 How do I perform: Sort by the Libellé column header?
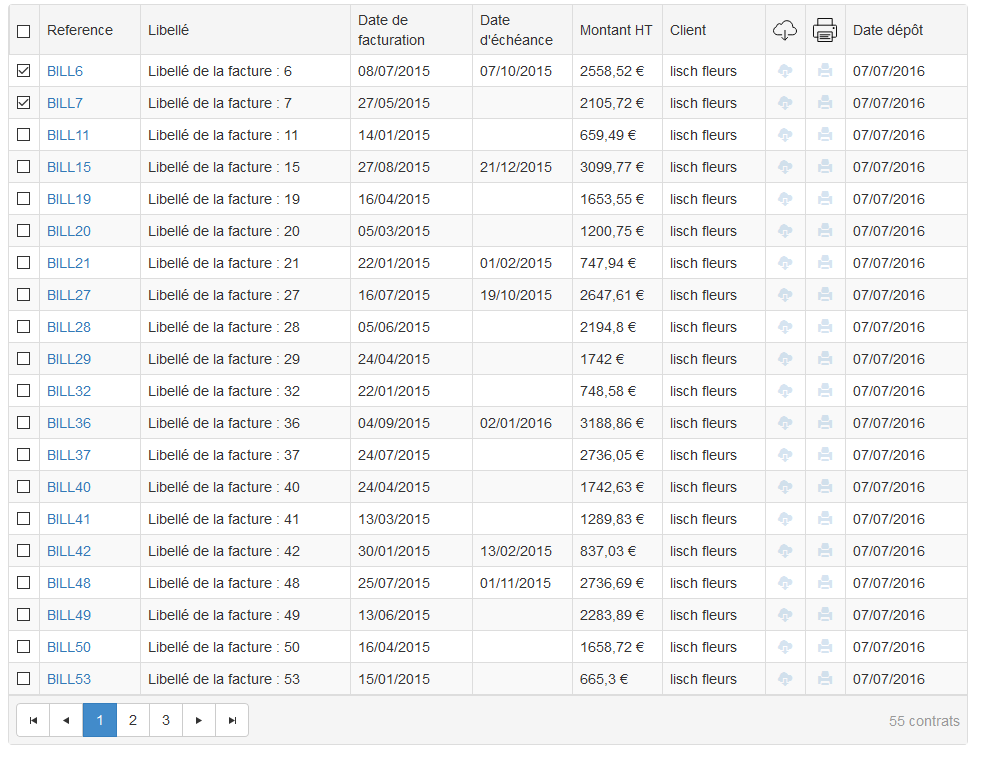pos(168,30)
